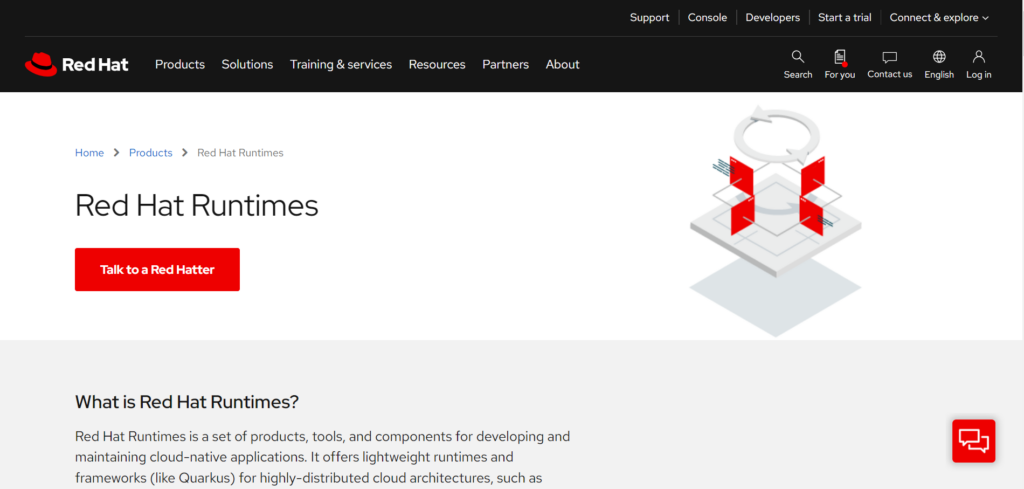The image size is (1024, 489).
Task: Click the Log in person icon
Action: (x=978, y=57)
